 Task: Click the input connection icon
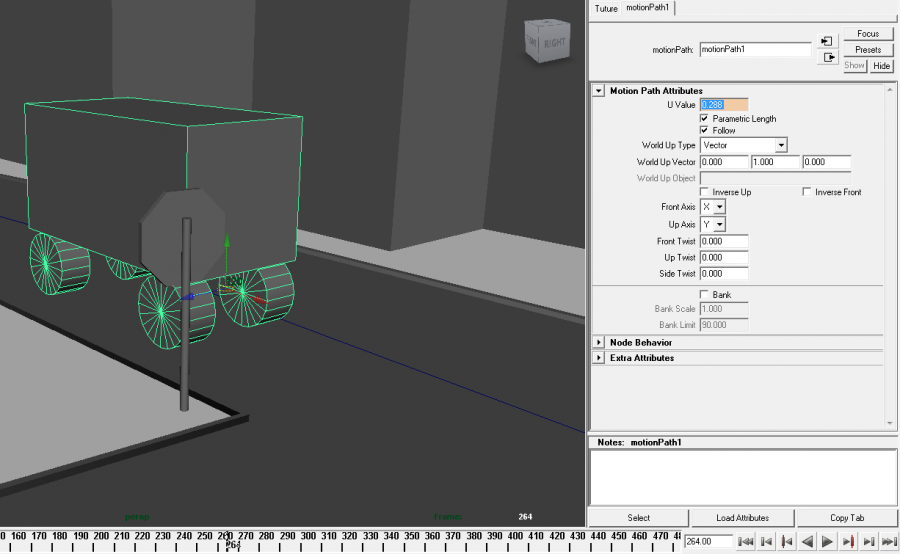(x=827, y=41)
